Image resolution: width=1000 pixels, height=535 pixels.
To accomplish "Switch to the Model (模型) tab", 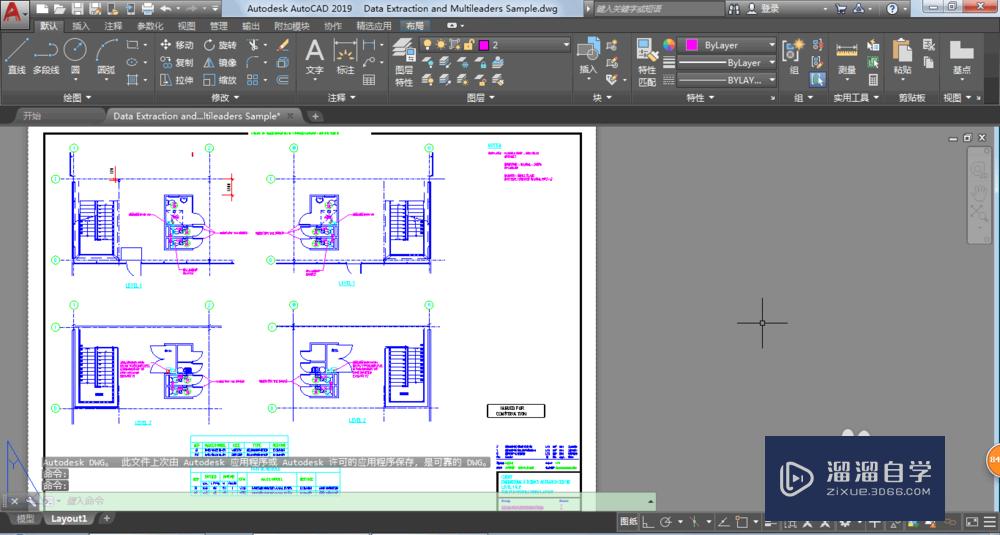I will point(25,519).
